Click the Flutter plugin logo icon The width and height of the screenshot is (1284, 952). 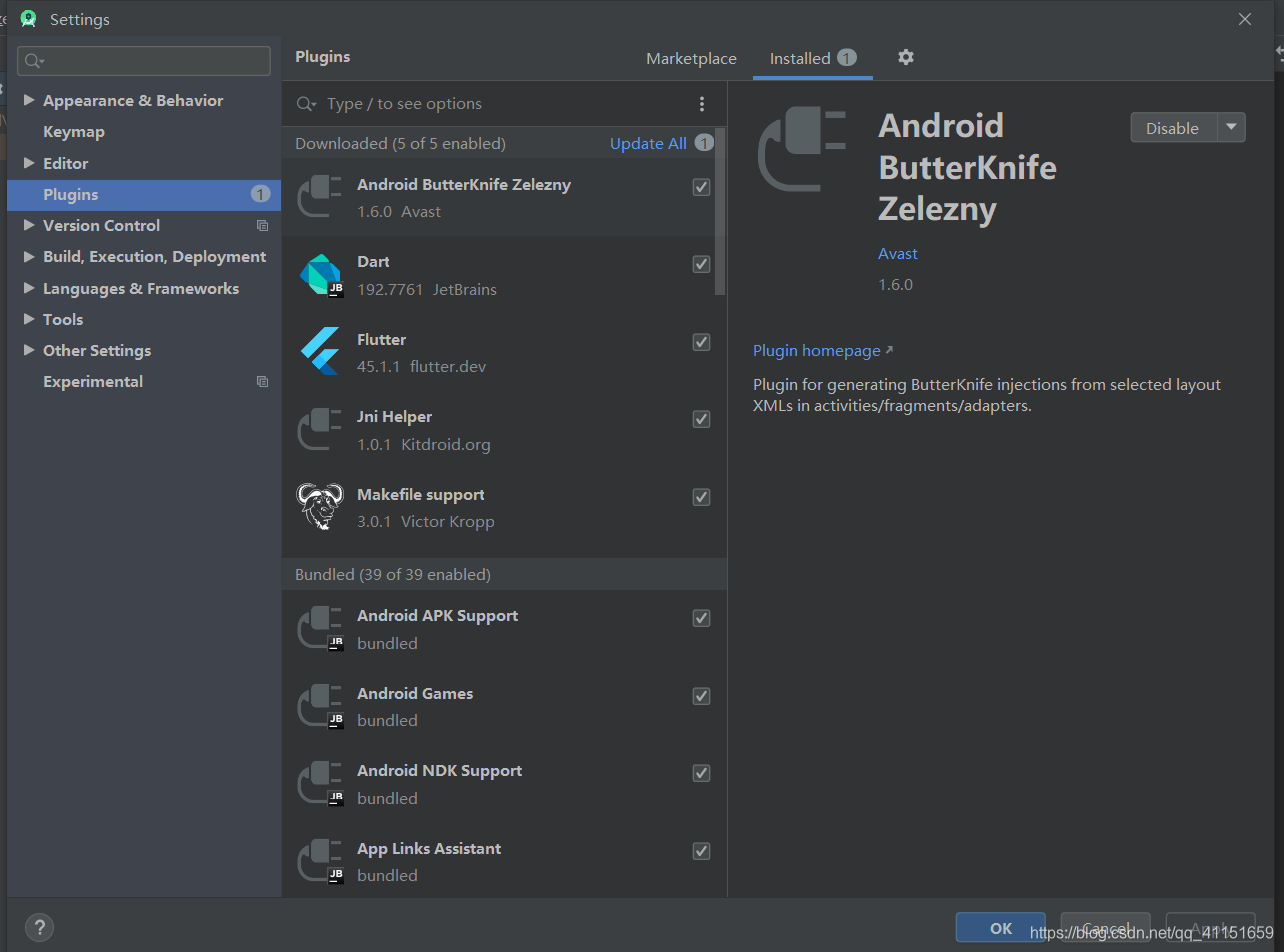point(321,352)
